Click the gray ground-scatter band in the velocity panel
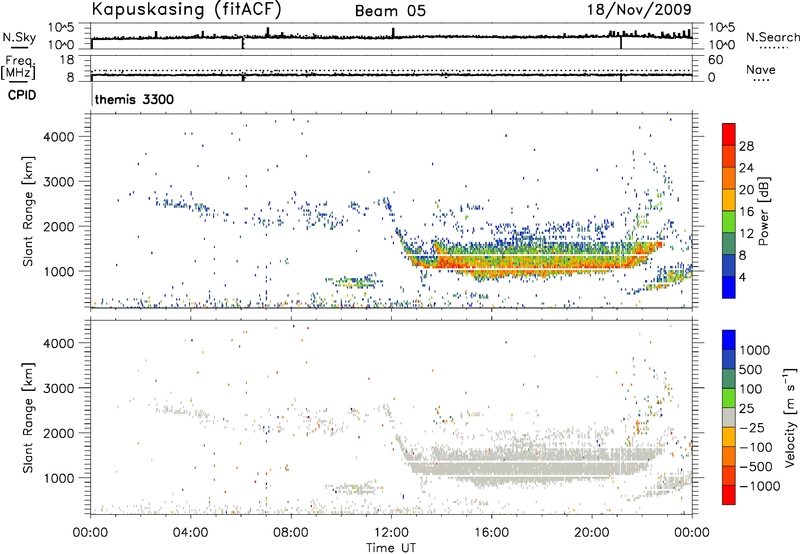 click(x=531, y=467)
